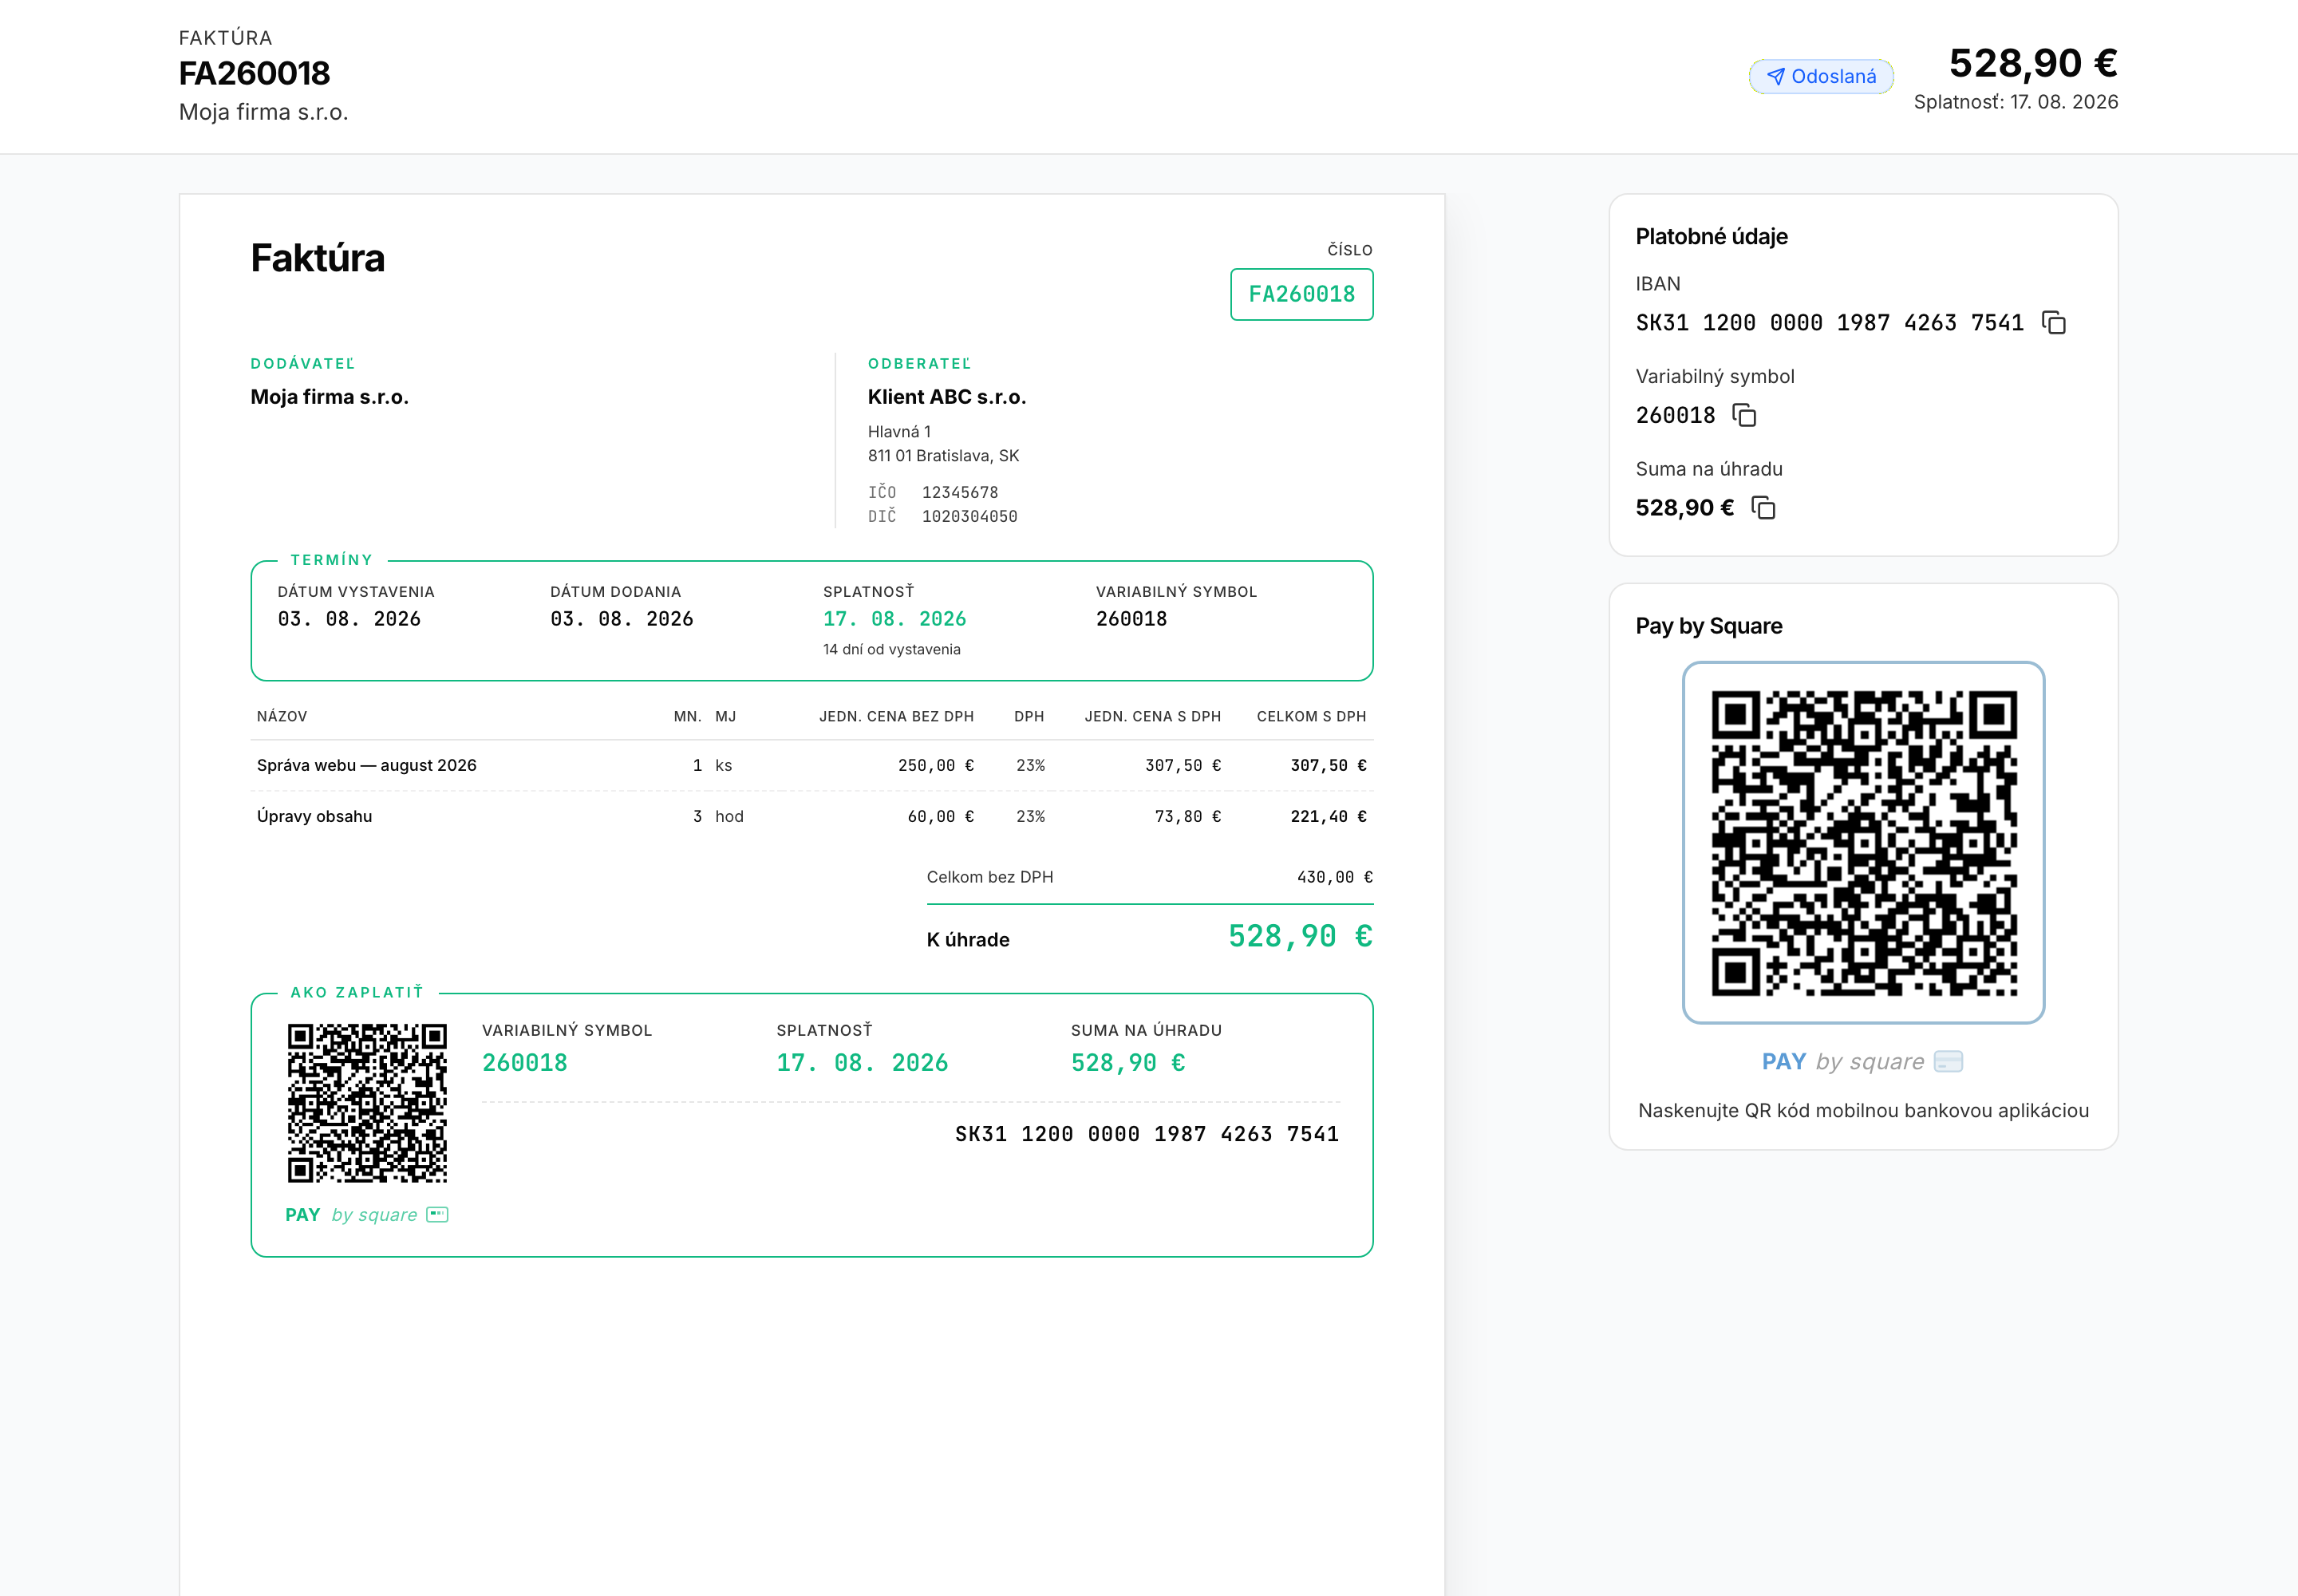Click the small QR code in Ako zaplatiť
2298x1596 pixels.
(x=367, y=1102)
